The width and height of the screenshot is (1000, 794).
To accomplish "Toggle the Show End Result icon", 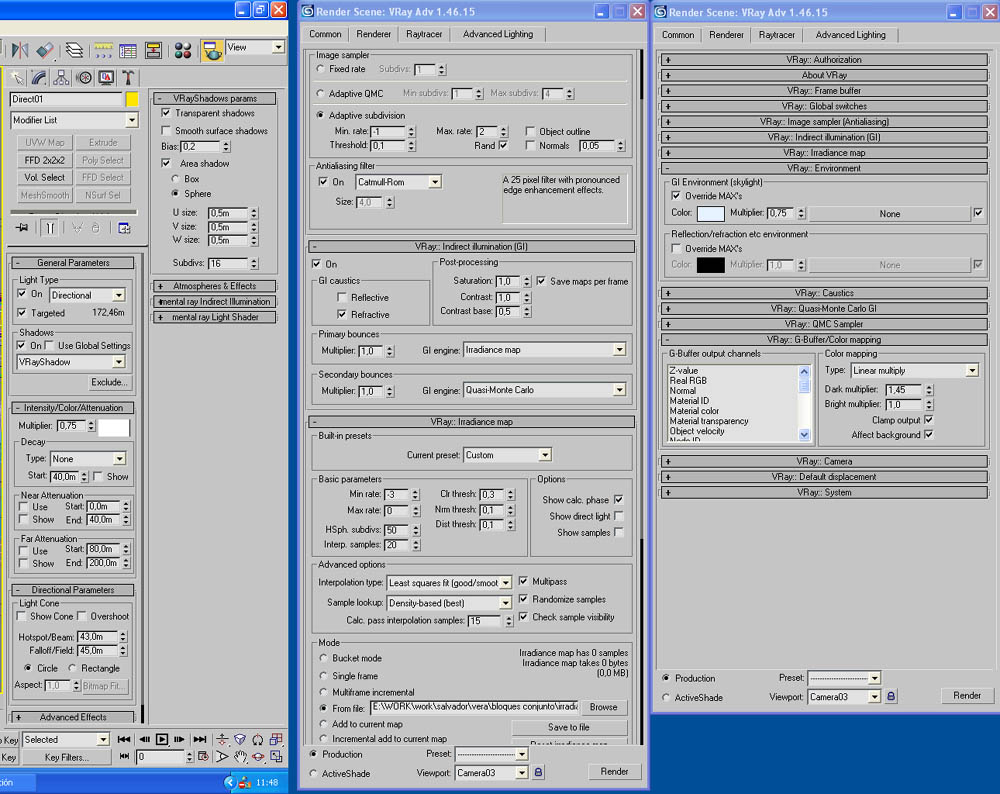I will (50, 228).
